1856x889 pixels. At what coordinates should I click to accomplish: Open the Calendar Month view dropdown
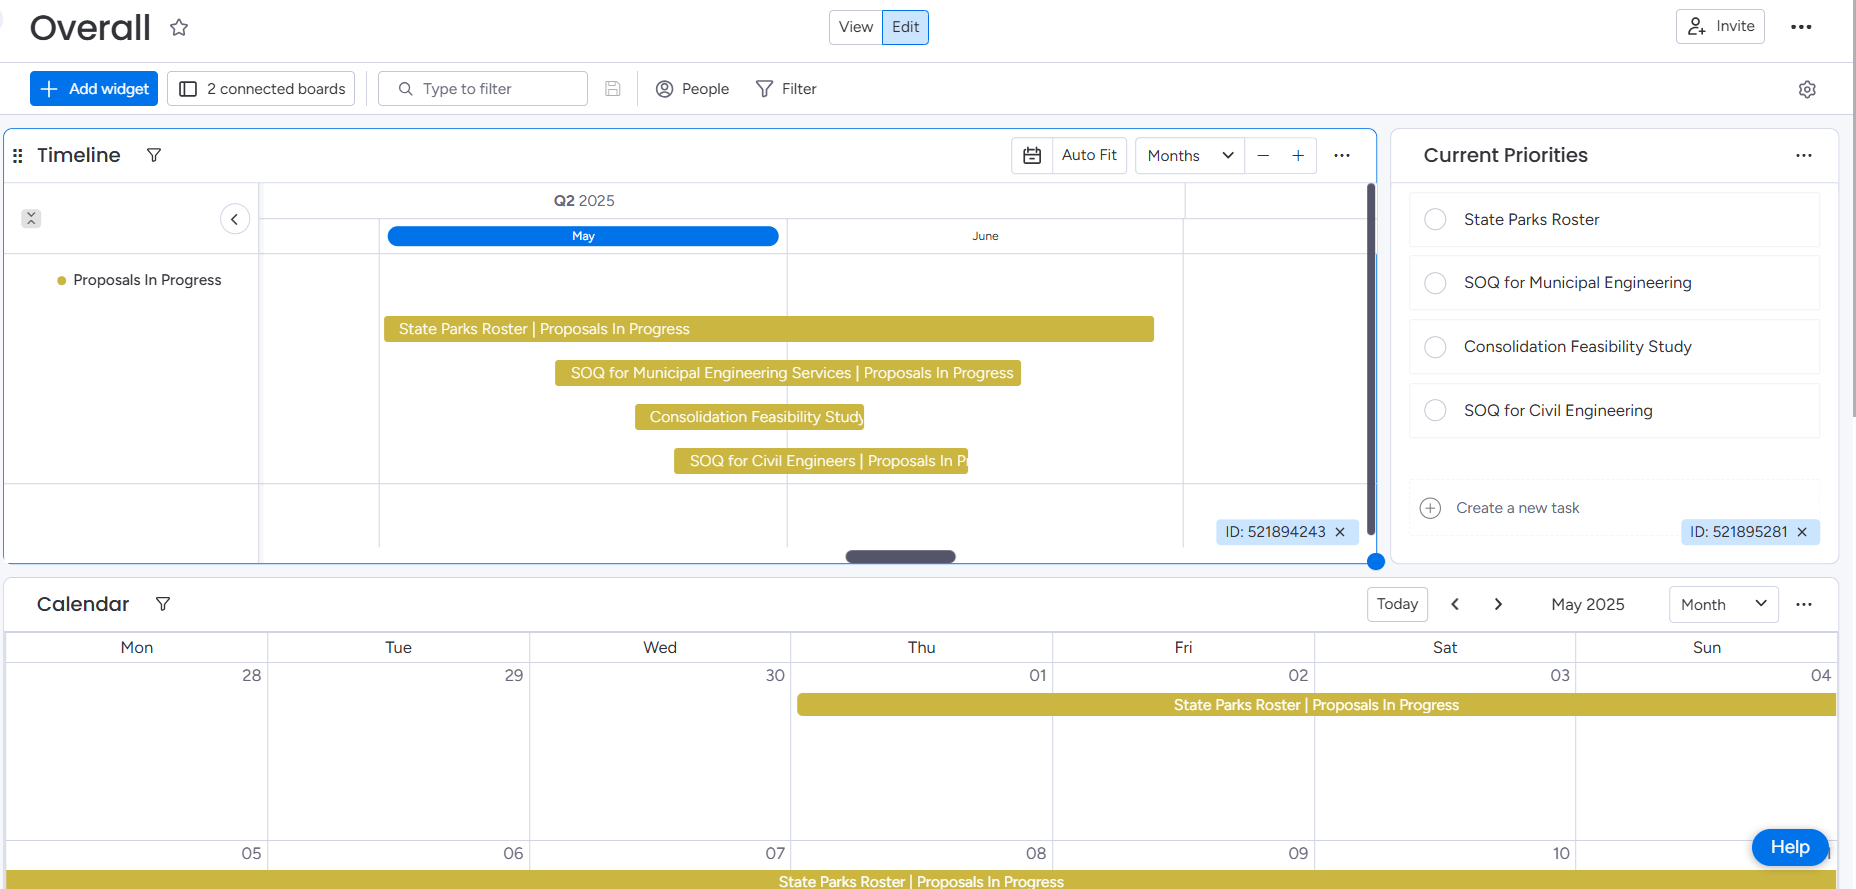click(x=1723, y=604)
